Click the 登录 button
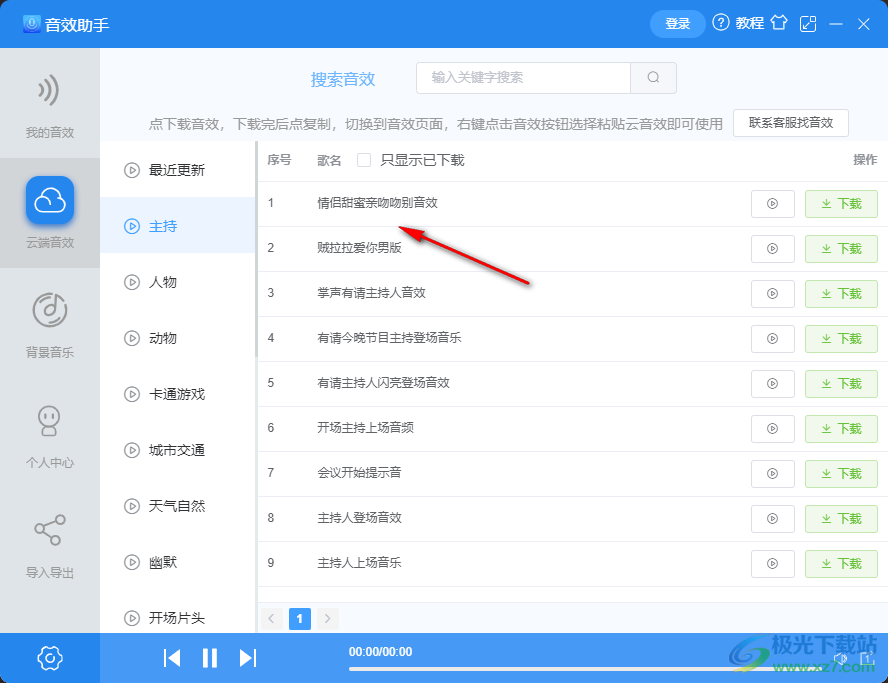 click(x=677, y=22)
